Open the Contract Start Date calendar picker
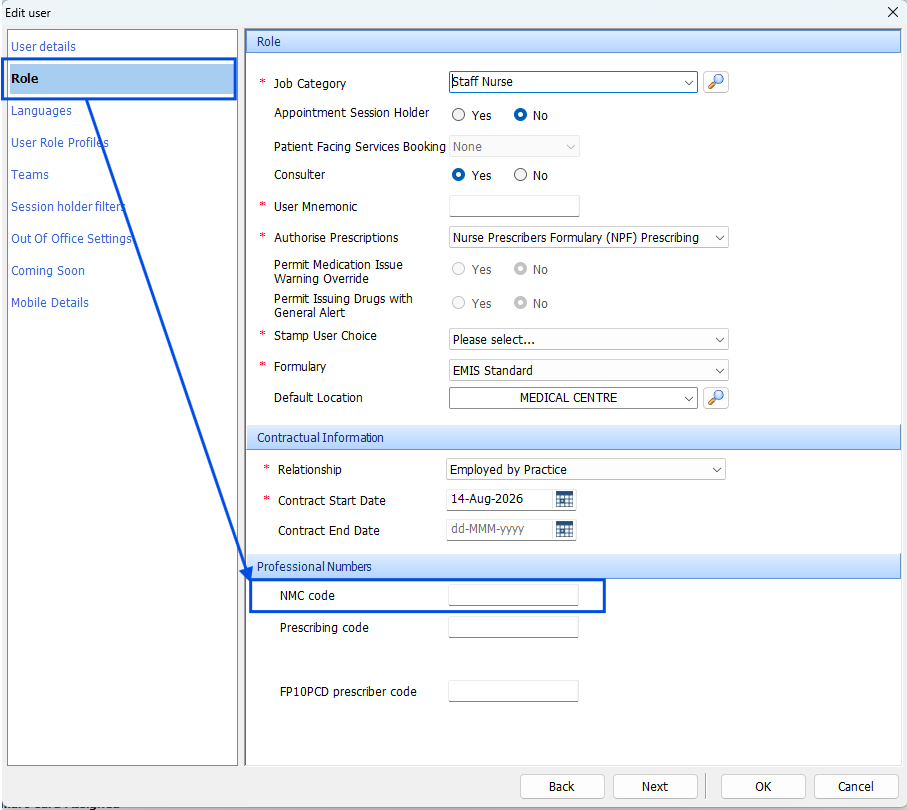This screenshot has width=907, height=810. (x=564, y=499)
